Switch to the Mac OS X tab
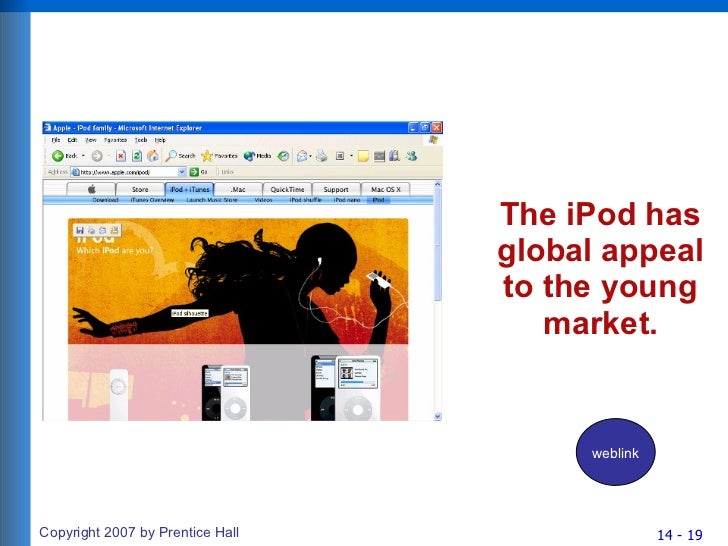The height and width of the screenshot is (546, 728). point(386,189)
